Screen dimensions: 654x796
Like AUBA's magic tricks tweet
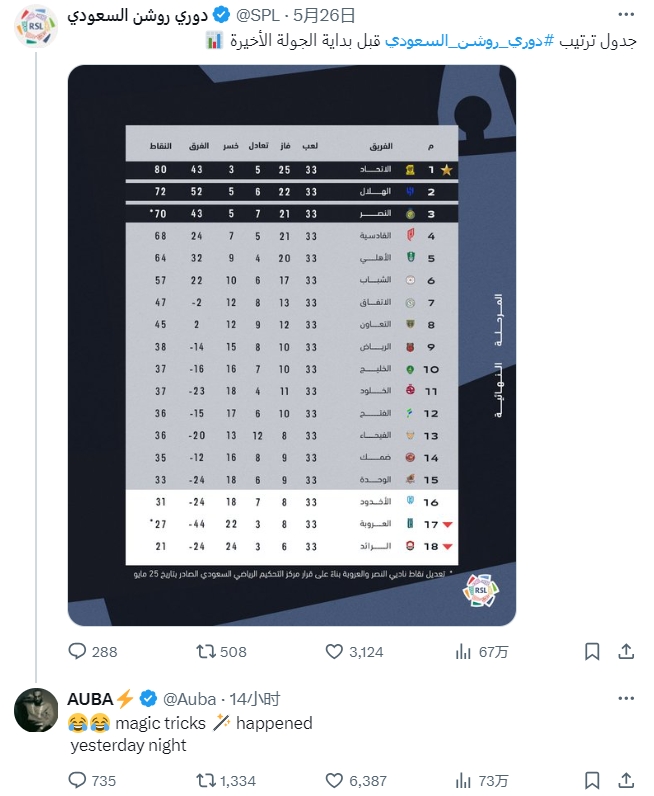pos(336,780)
